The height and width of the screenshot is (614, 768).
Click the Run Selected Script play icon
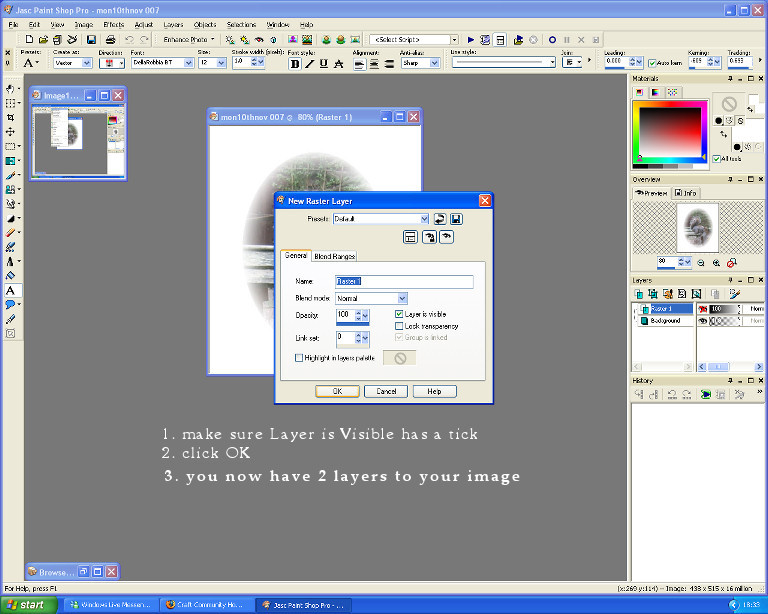471,40
